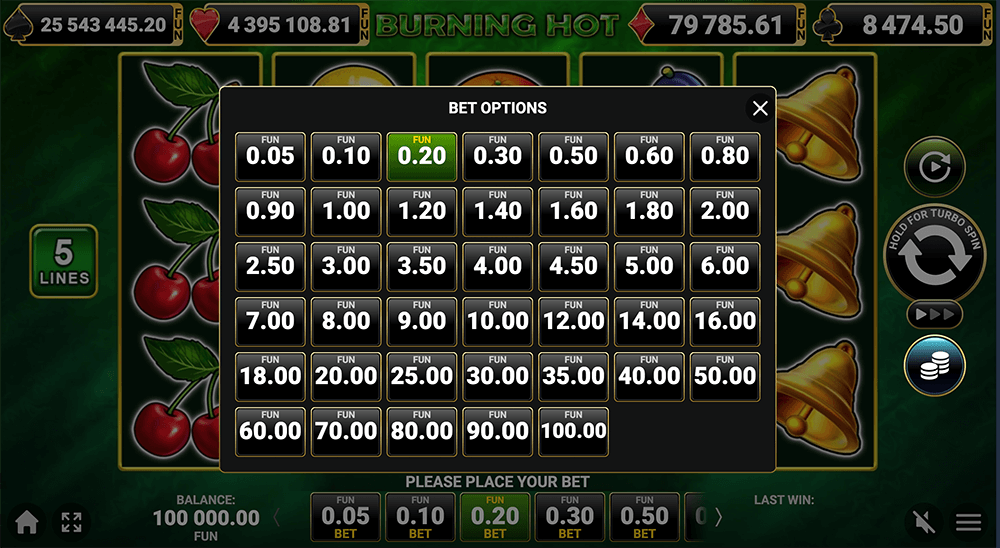This screenshot has width=1000, height=548.
Task: Choose the highlighted 0.20 grid option
Action: [x=422, y=157]
